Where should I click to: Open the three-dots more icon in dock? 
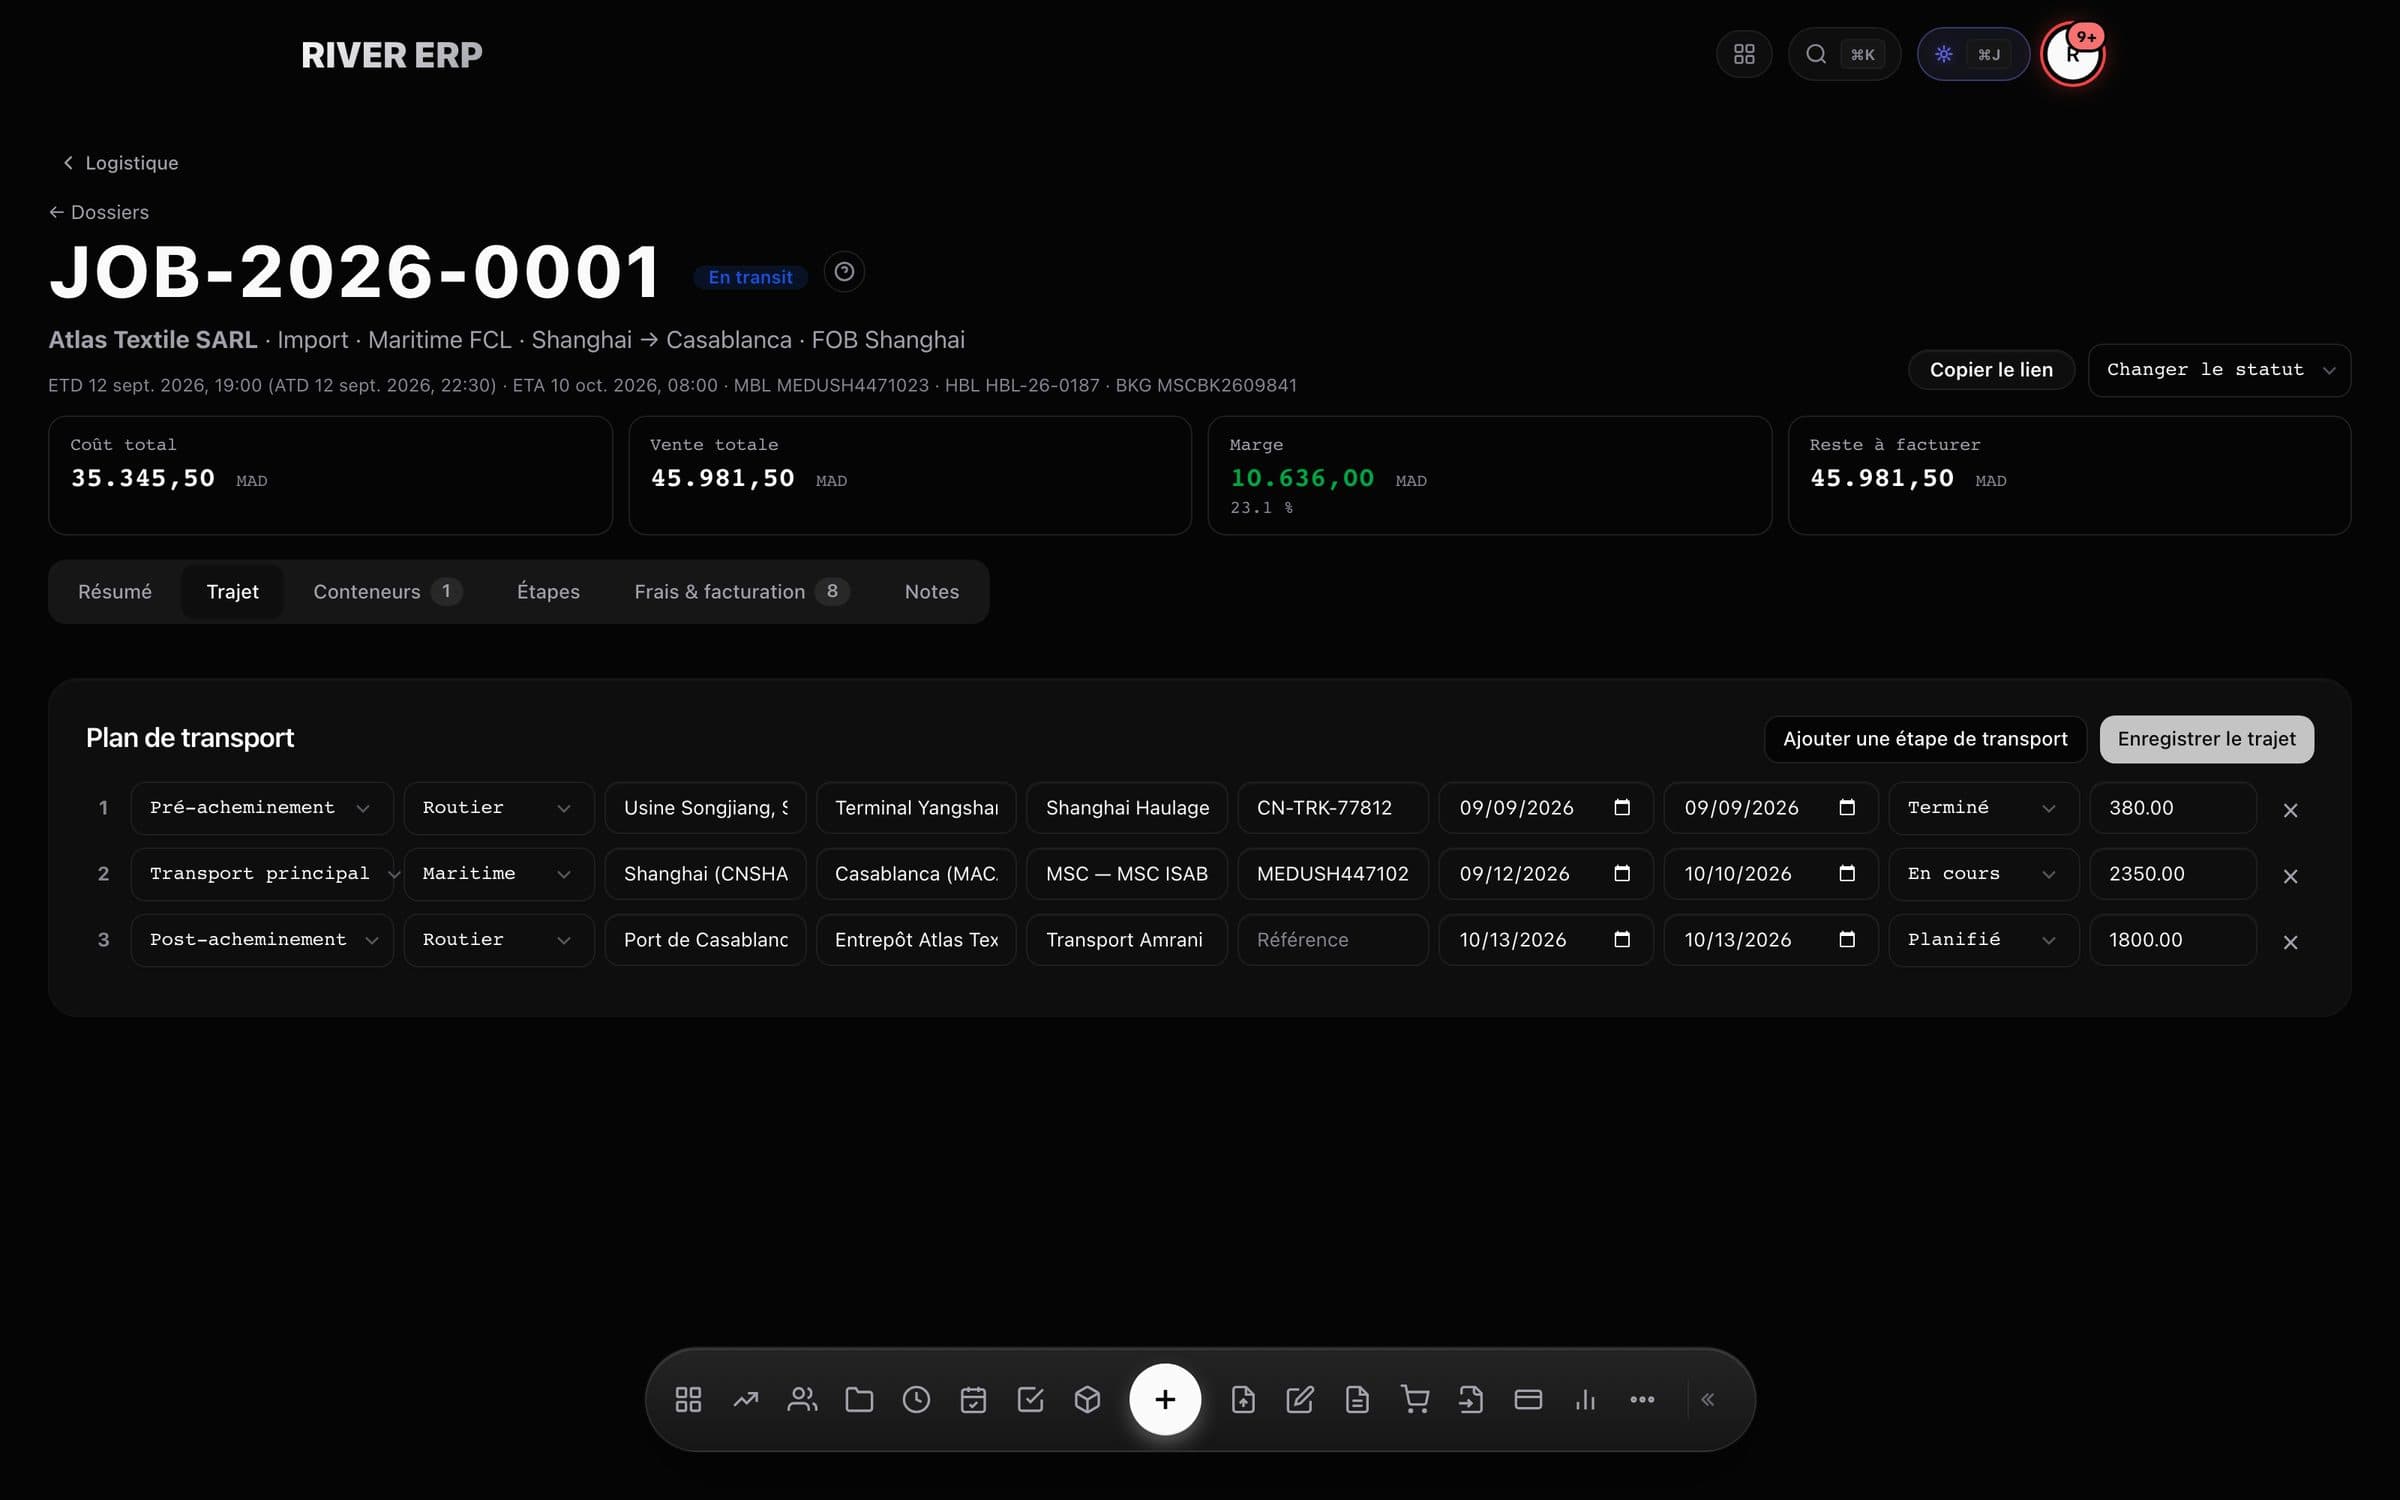tap(1642, 1399)
